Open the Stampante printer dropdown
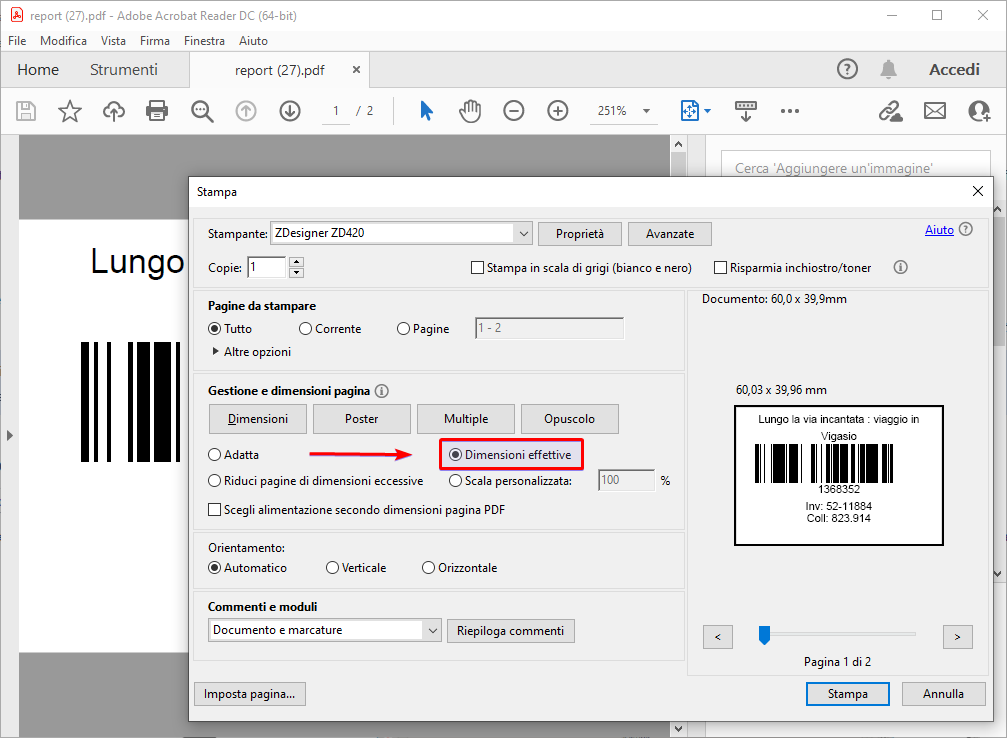 [x=523, y=234]
